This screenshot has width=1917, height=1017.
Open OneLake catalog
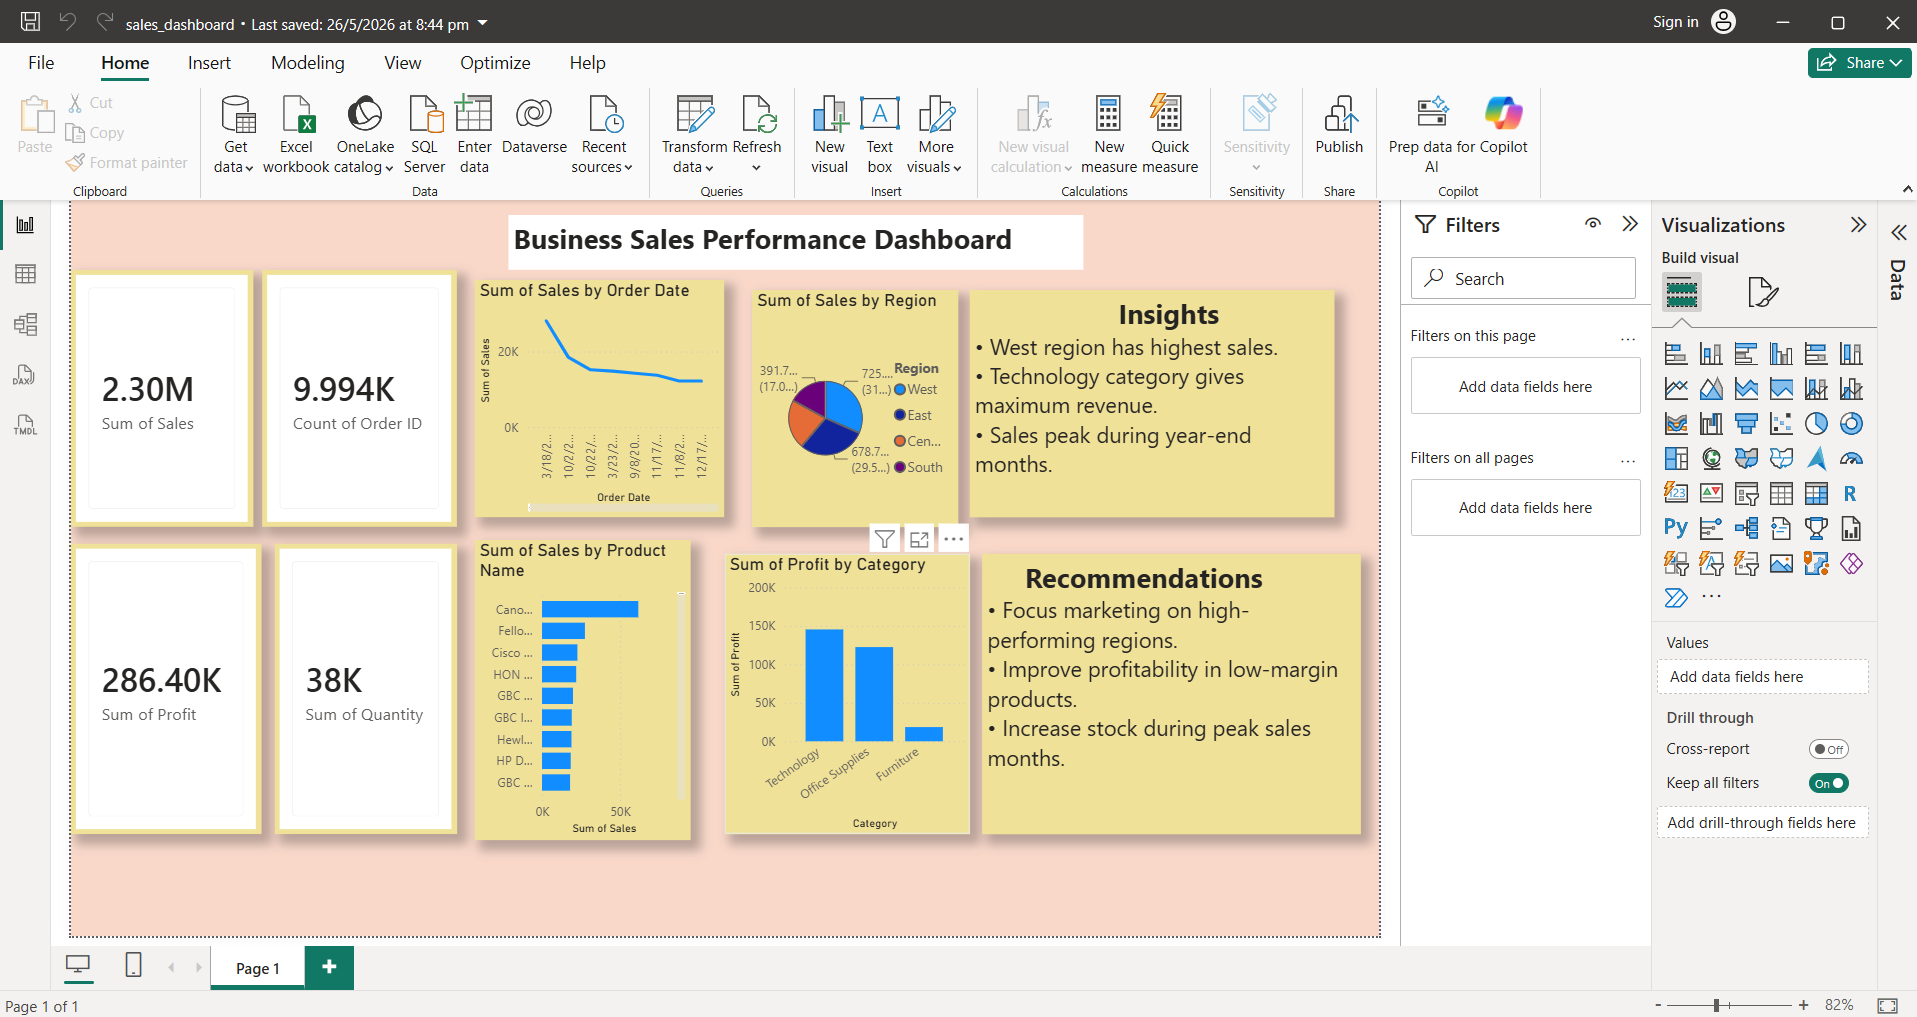point(365,134)
